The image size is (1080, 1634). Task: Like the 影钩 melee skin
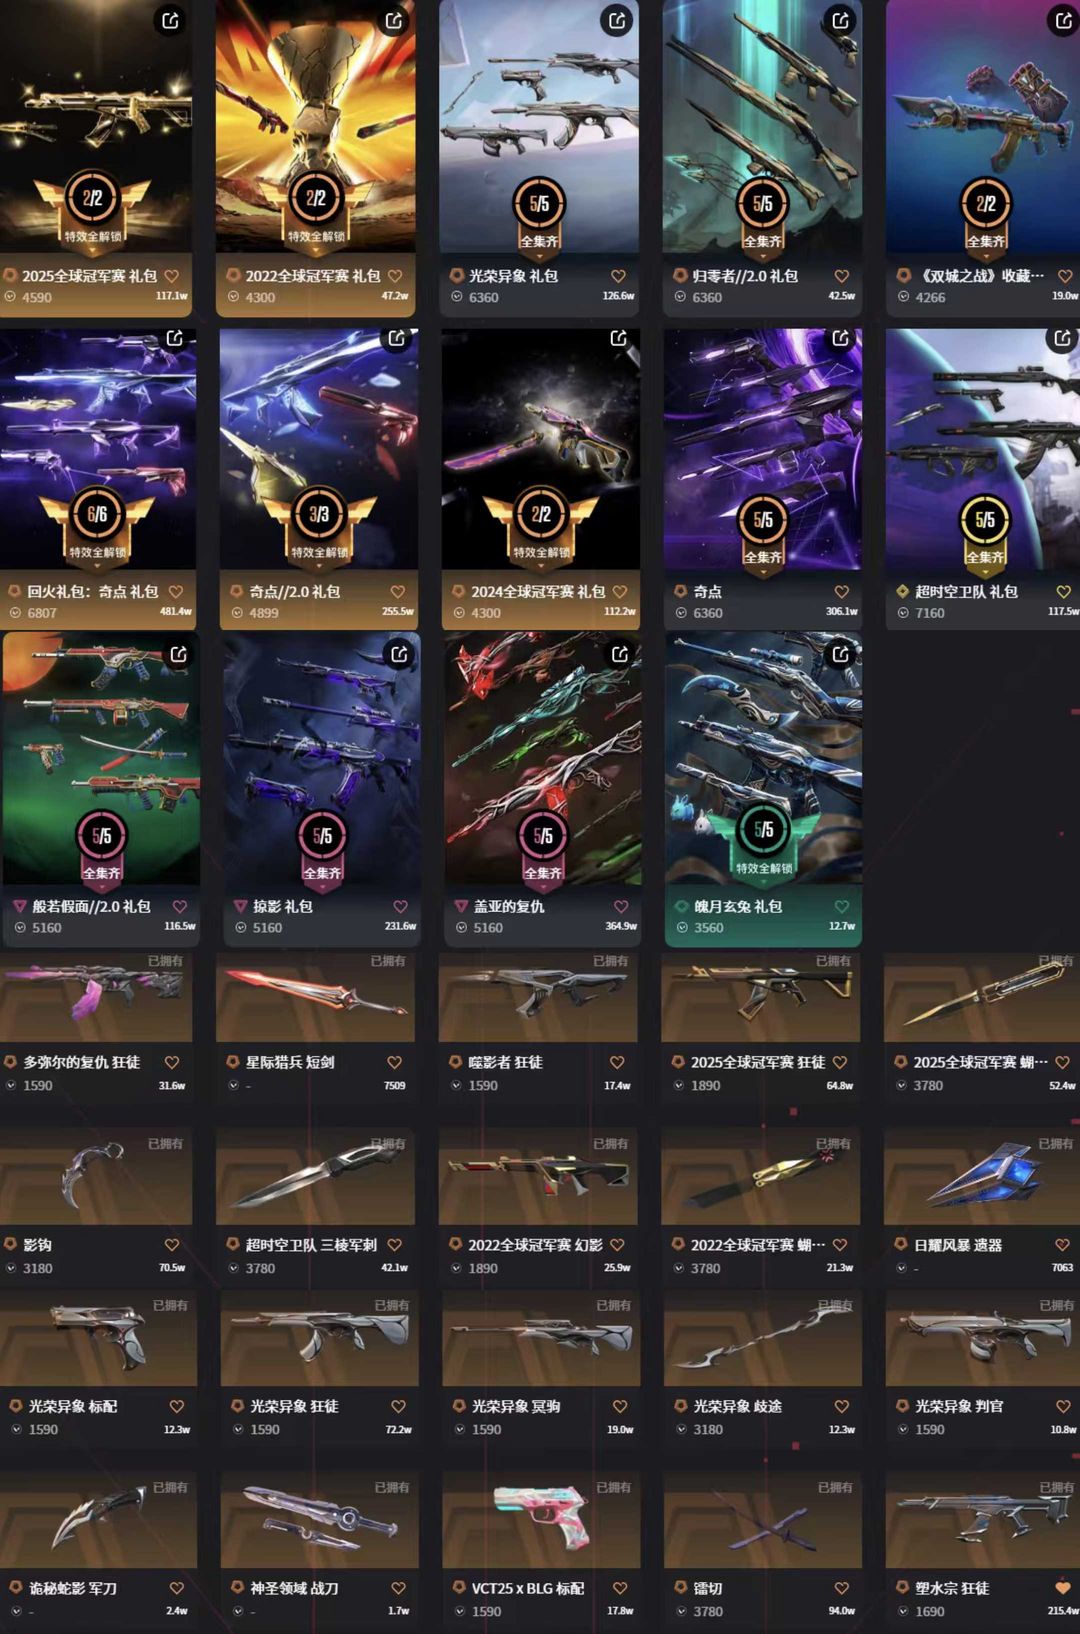point(172,1245)
